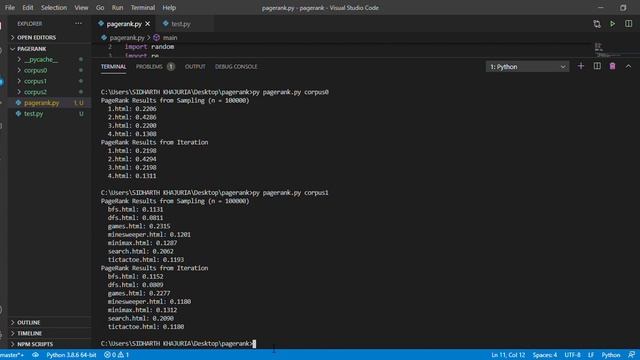Expand the corpus0 folder

pyautogui.click(x=49, y=70)
